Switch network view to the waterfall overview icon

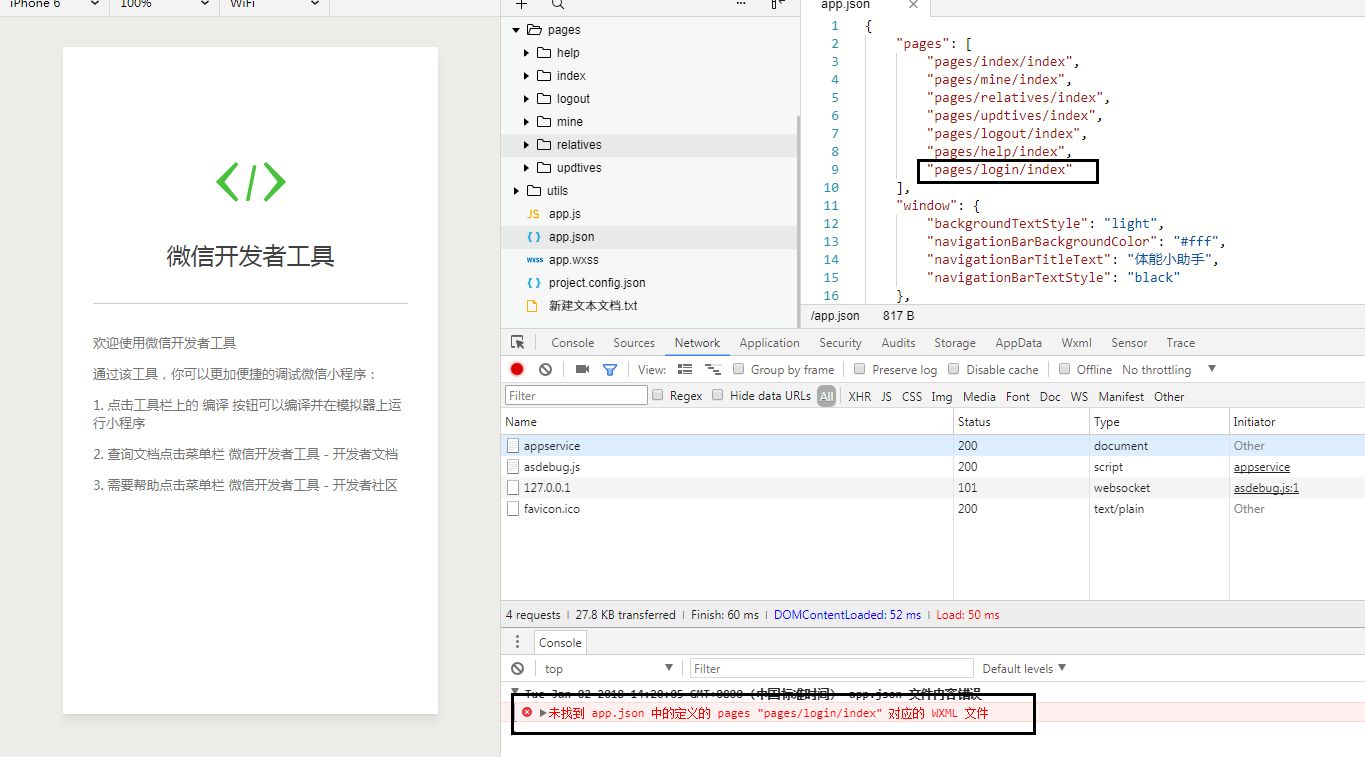click(713, 369)
